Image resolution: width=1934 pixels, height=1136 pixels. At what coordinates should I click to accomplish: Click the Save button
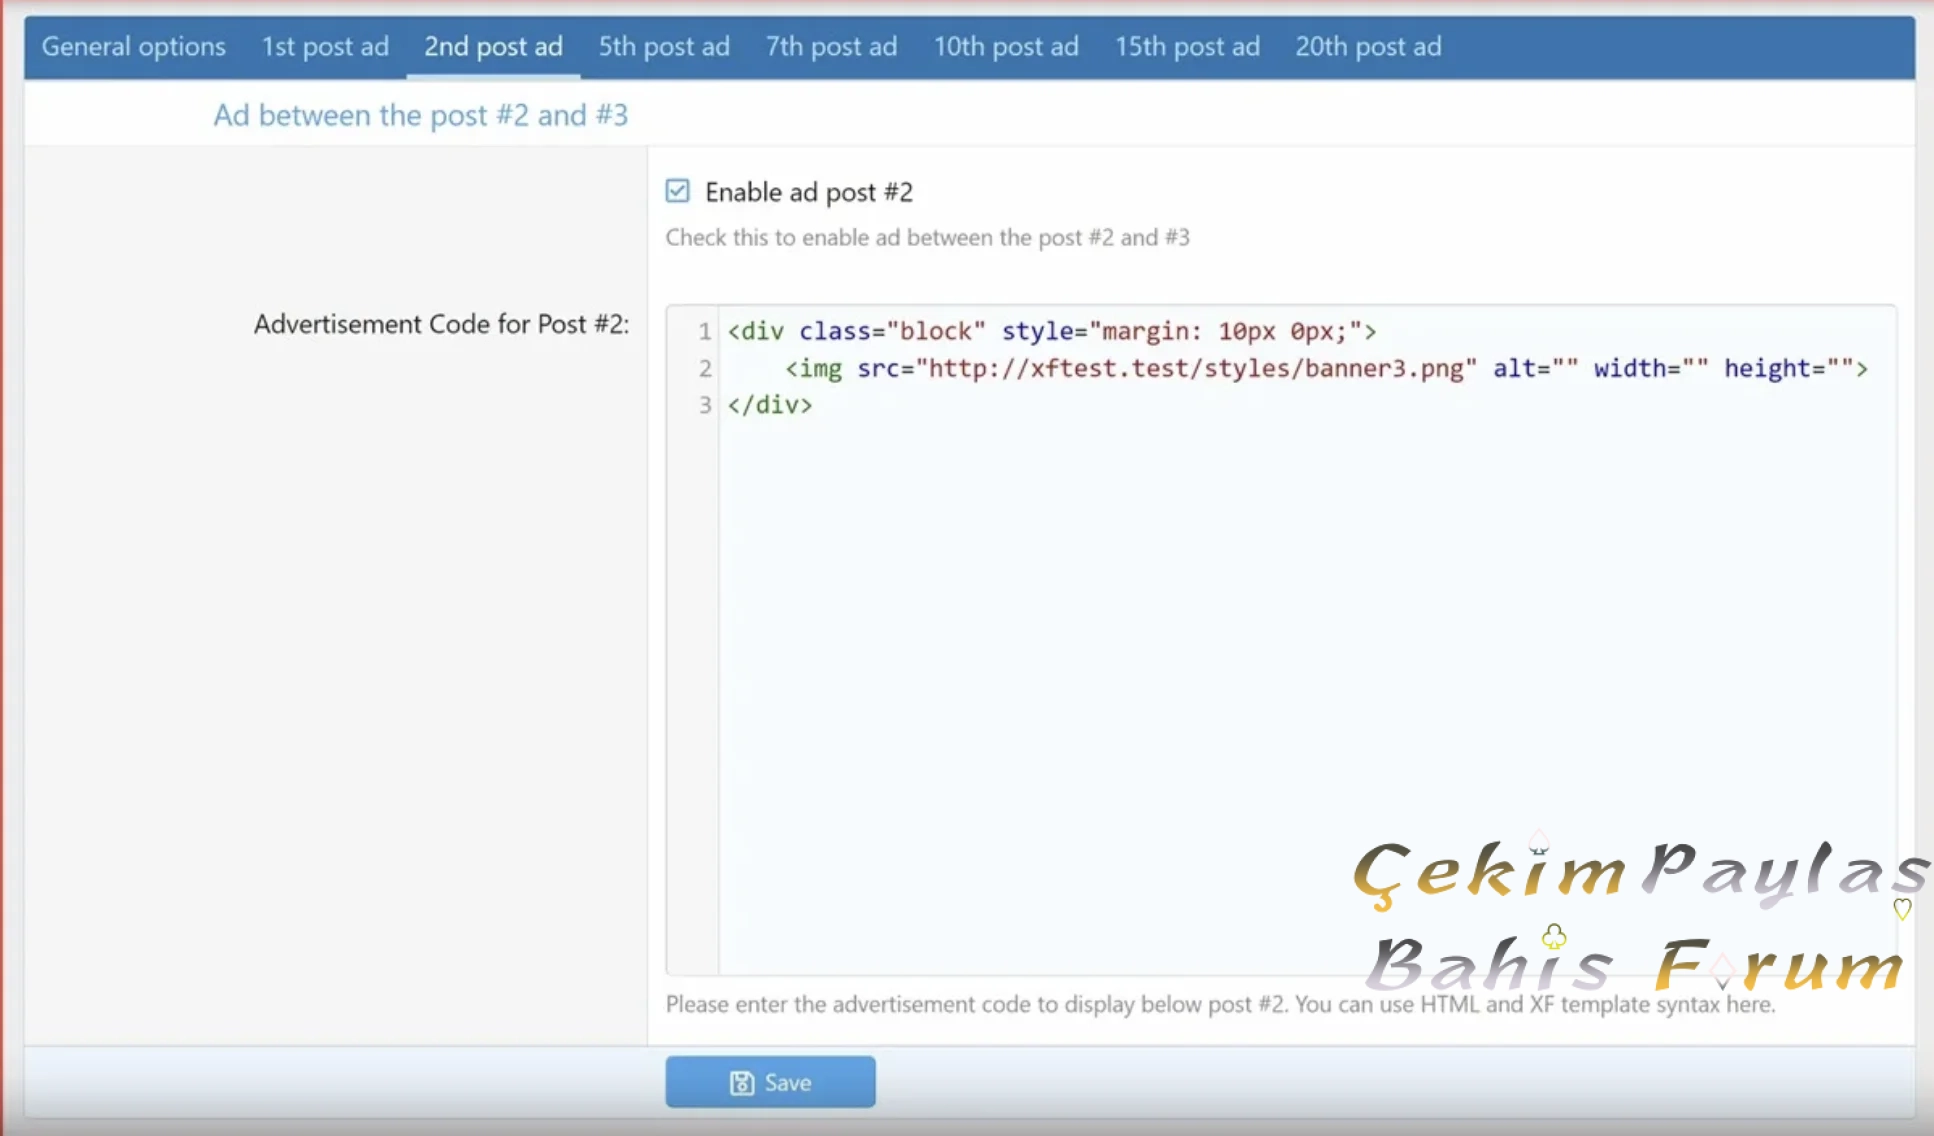coord(769,1082)
